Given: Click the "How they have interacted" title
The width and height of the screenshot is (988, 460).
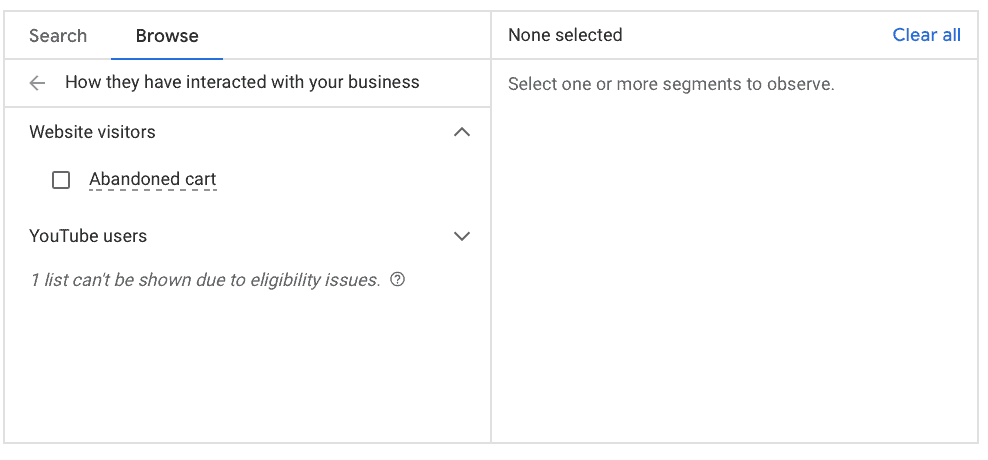Looking at the screenshot, I should pyautogui.click(x=242, y=83).
